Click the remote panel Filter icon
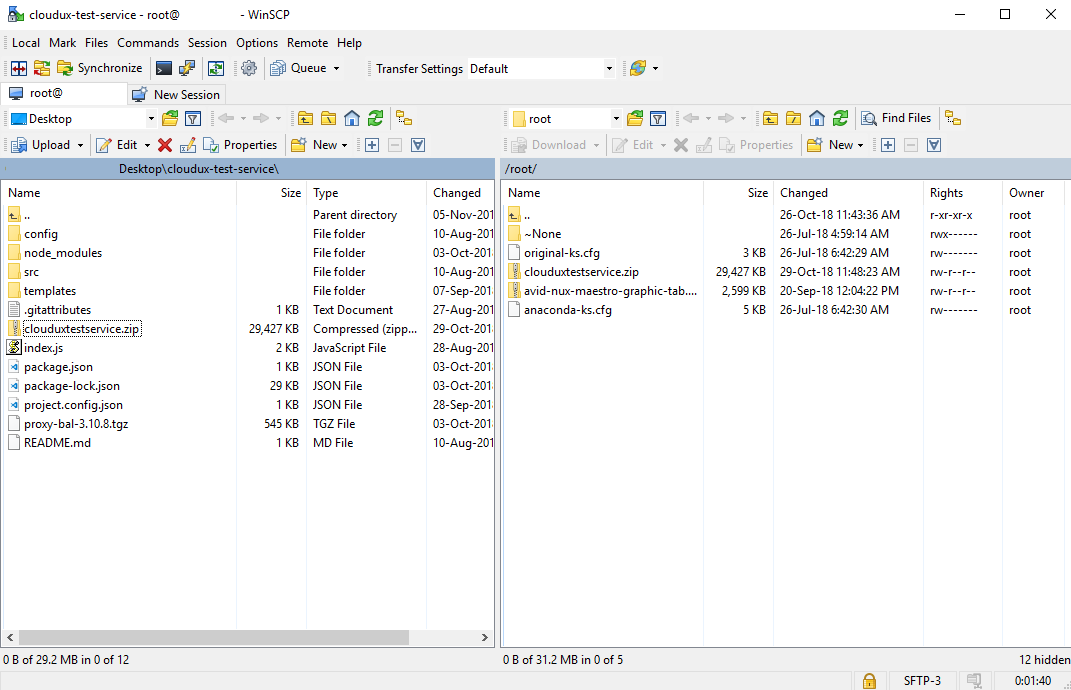1071x690 pixels. [x=658, y=119]
